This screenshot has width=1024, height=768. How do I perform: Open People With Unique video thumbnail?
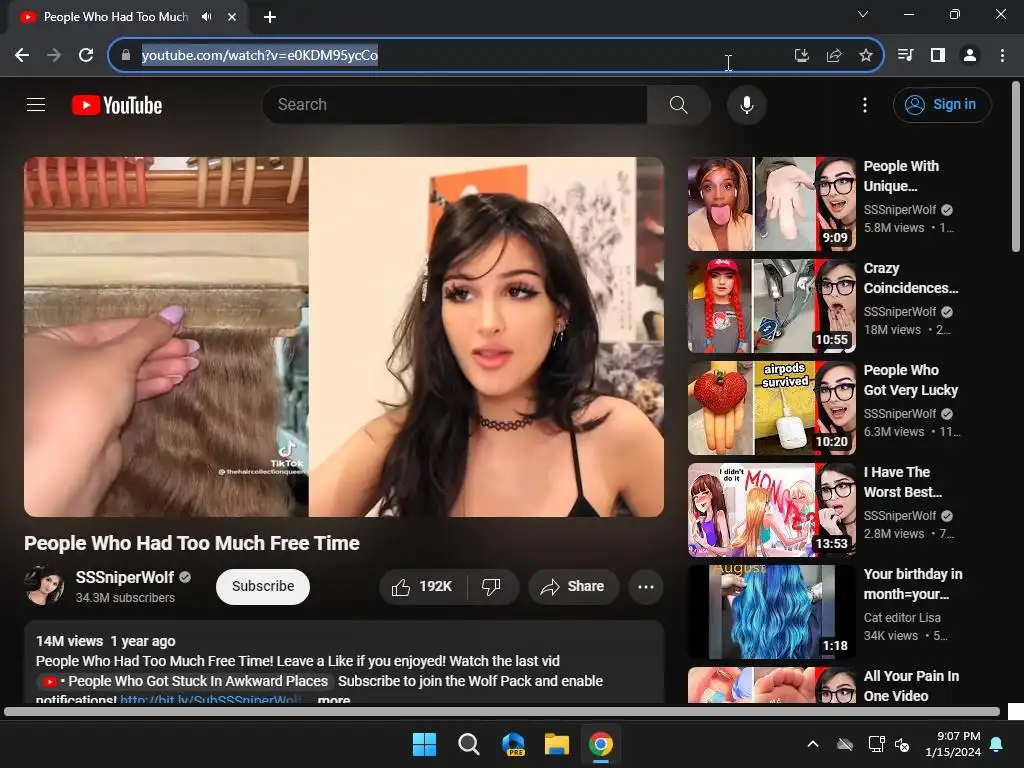click(771, 204)
